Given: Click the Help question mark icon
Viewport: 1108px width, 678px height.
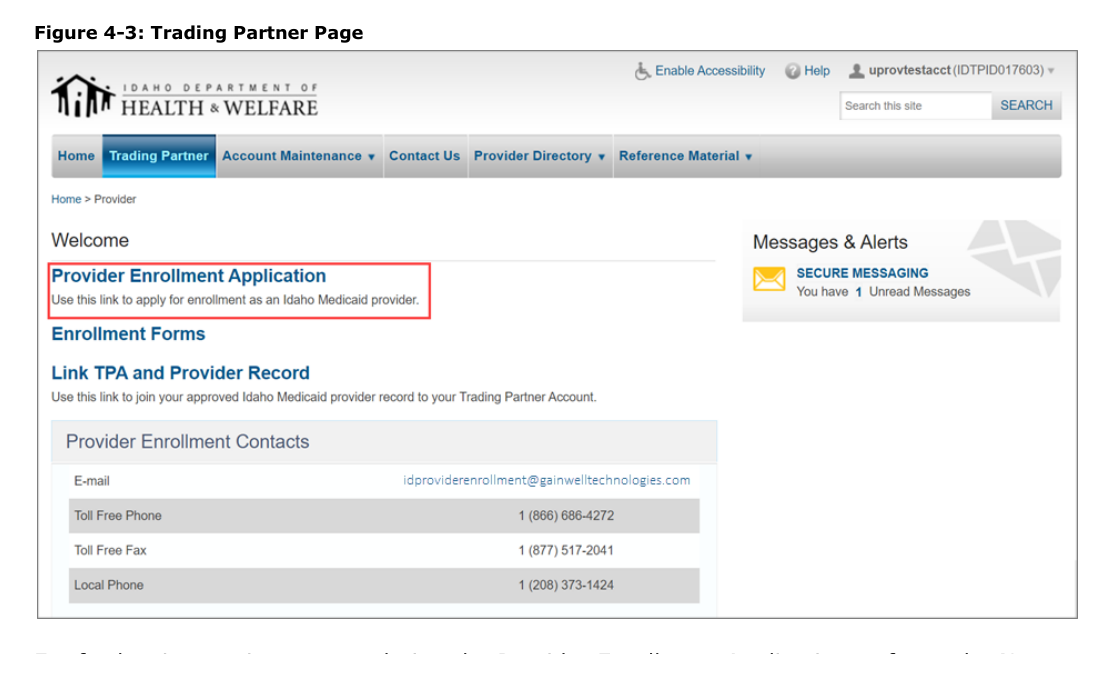Looking at the screenshot, I should (x=792, y=71).
